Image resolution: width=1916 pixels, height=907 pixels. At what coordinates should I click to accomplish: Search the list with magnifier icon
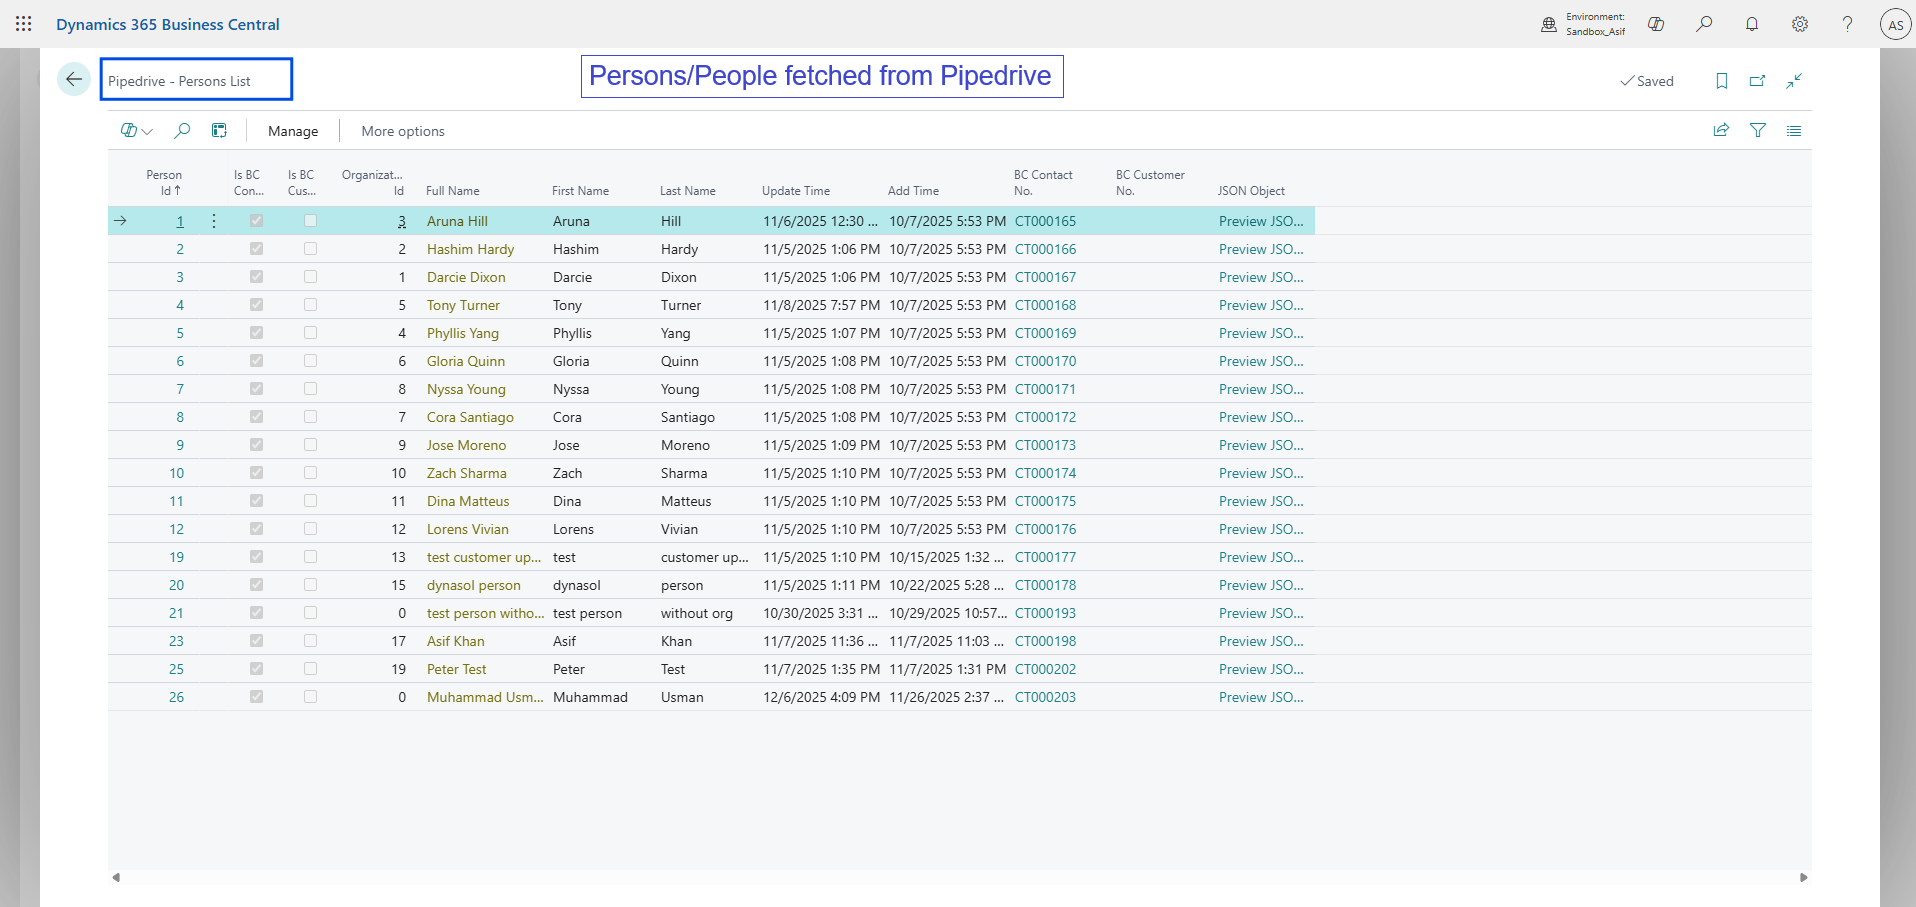click(x=182, y=131)
